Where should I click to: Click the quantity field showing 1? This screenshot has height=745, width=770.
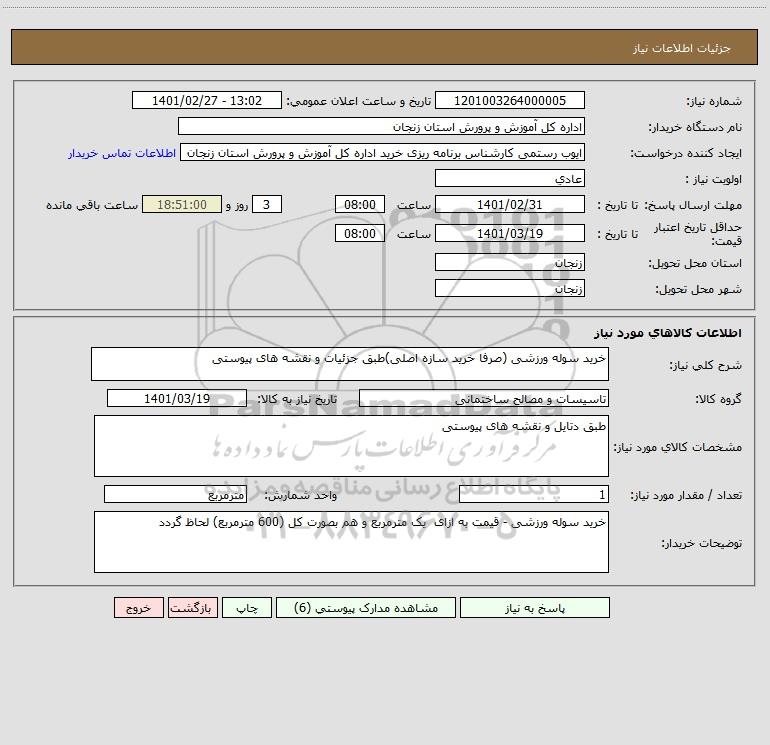tap(534, 494)
